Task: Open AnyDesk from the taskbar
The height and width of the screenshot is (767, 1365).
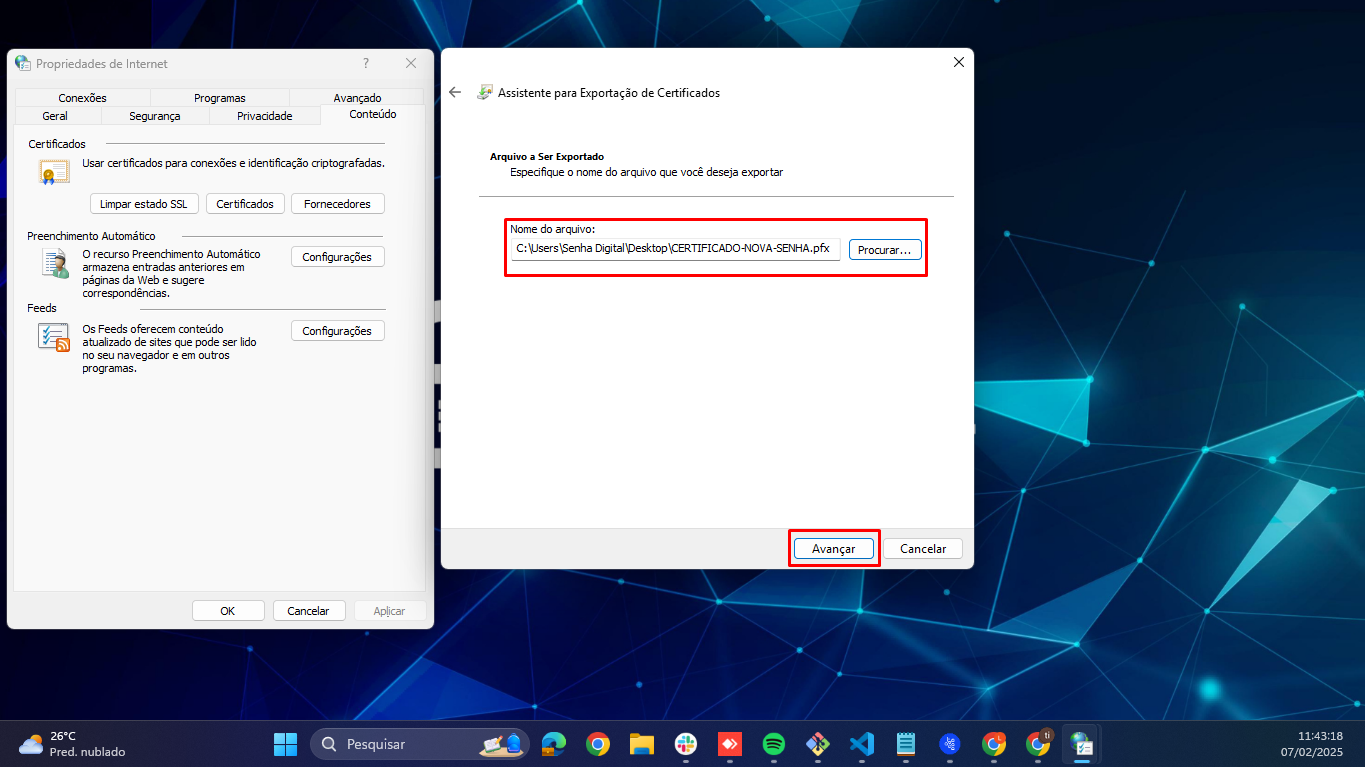Action: coord(729,744)
